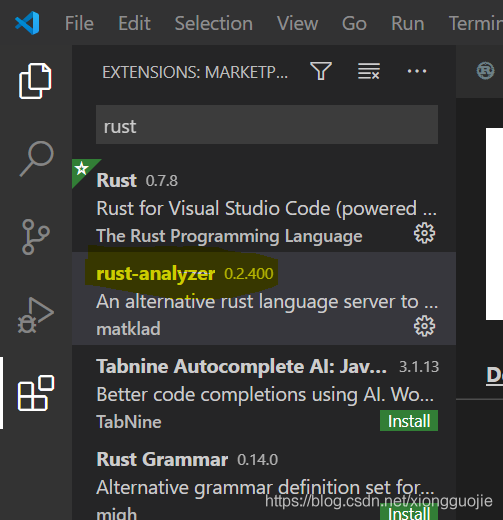This screenshot has width=503, height=520.
Task: Click the extensions search box containing rust
Action: tap(267, 125)
